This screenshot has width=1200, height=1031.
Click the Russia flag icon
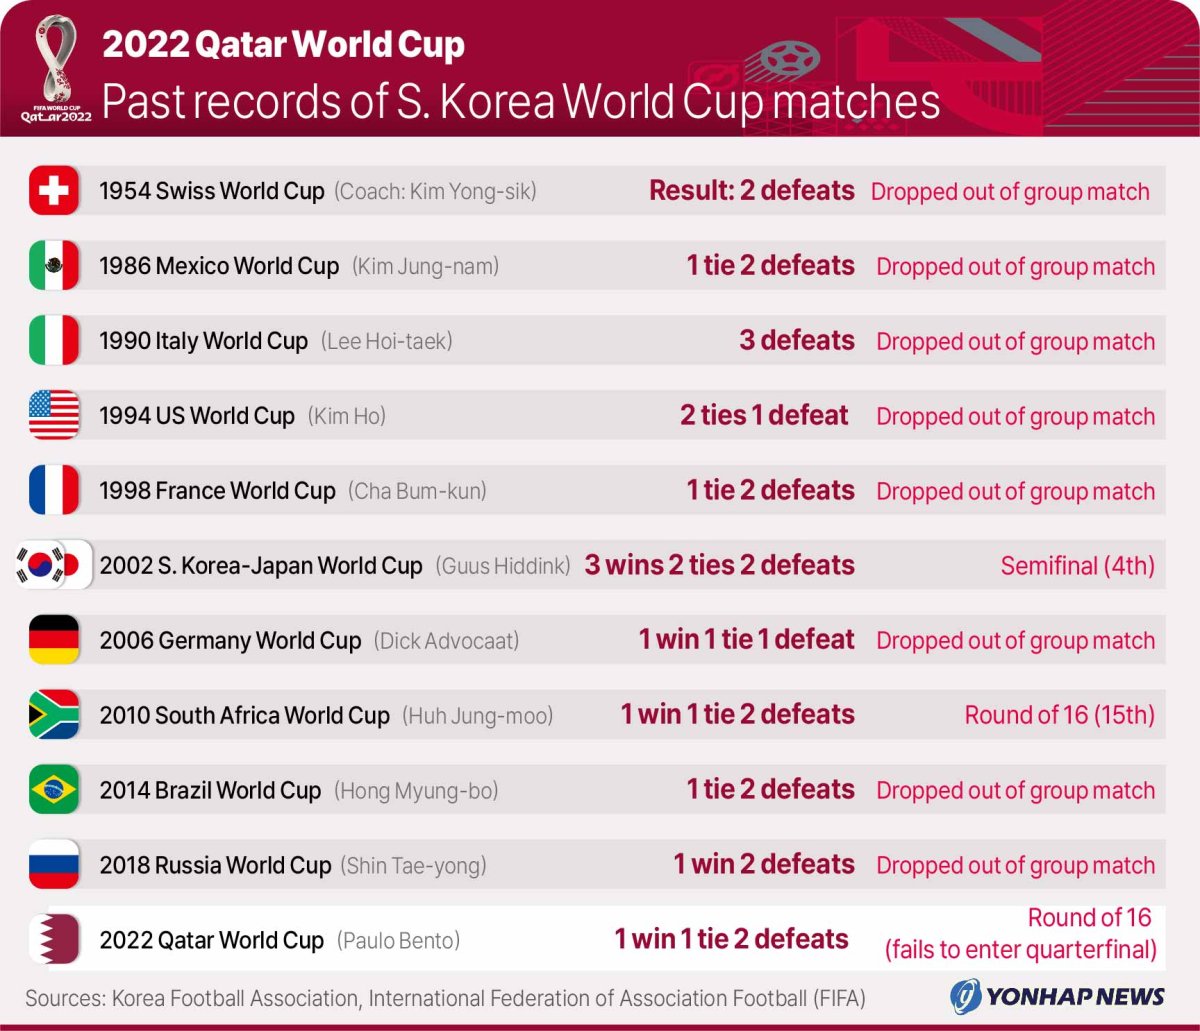pos(54,865)
